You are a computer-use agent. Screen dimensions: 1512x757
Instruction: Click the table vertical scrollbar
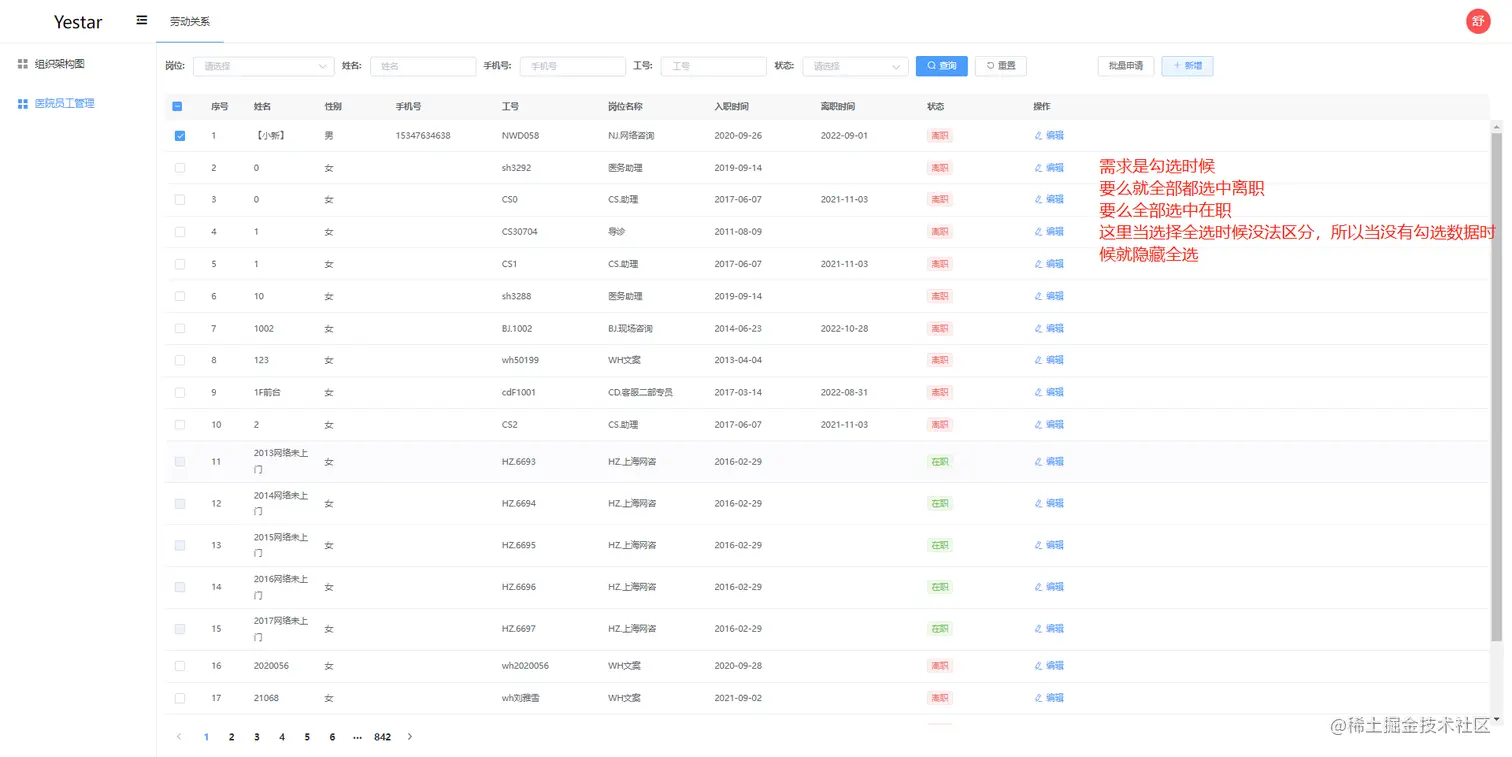click(x=1497, y=386)
